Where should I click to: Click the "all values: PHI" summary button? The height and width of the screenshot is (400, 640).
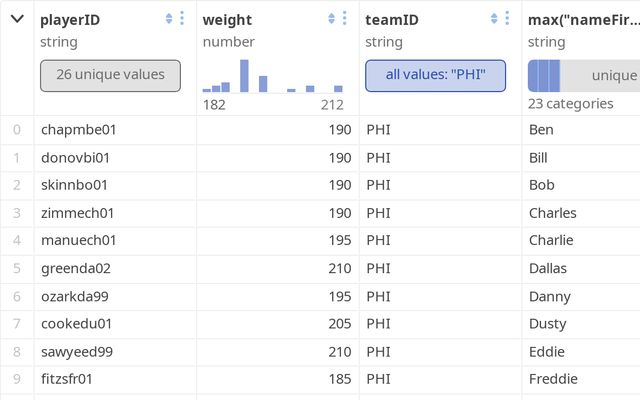pyautogui.click(x=435, y=75)
